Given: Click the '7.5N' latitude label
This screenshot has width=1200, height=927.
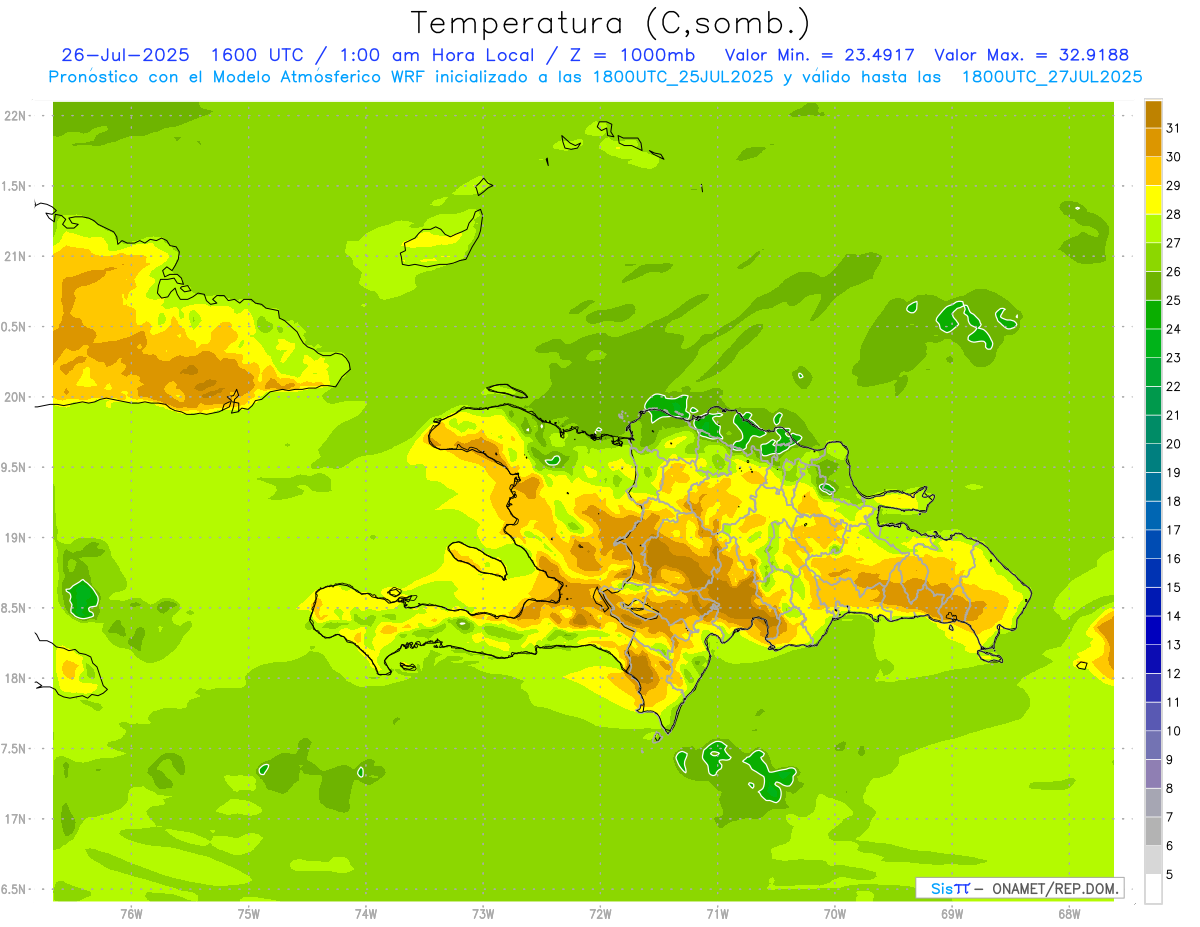Looking at the screenshot, I should pyautogui.click(x=14, y=749).
